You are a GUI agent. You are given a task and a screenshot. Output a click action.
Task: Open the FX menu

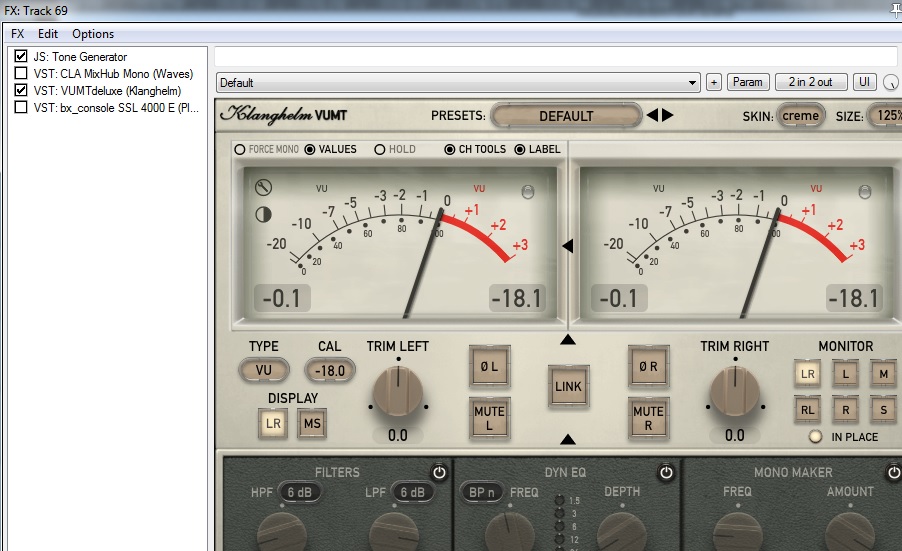click(x=18, y=34)
